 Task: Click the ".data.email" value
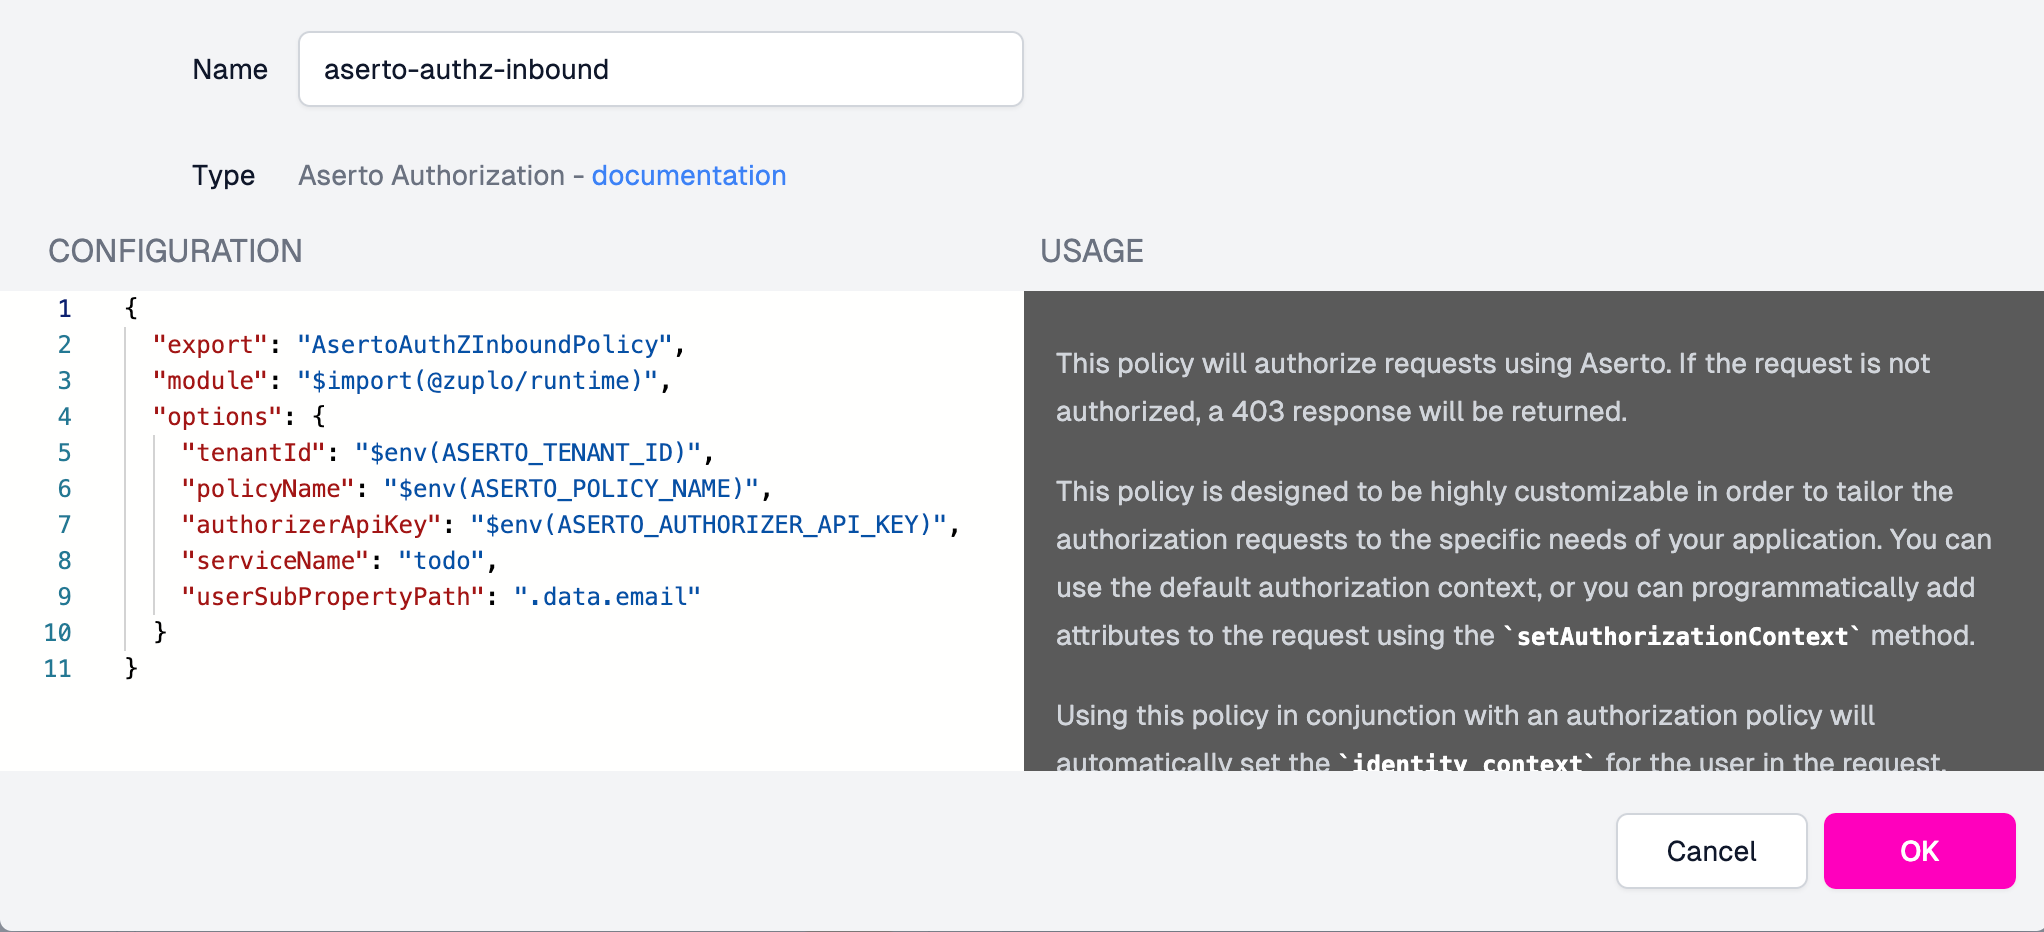(608, 597)
